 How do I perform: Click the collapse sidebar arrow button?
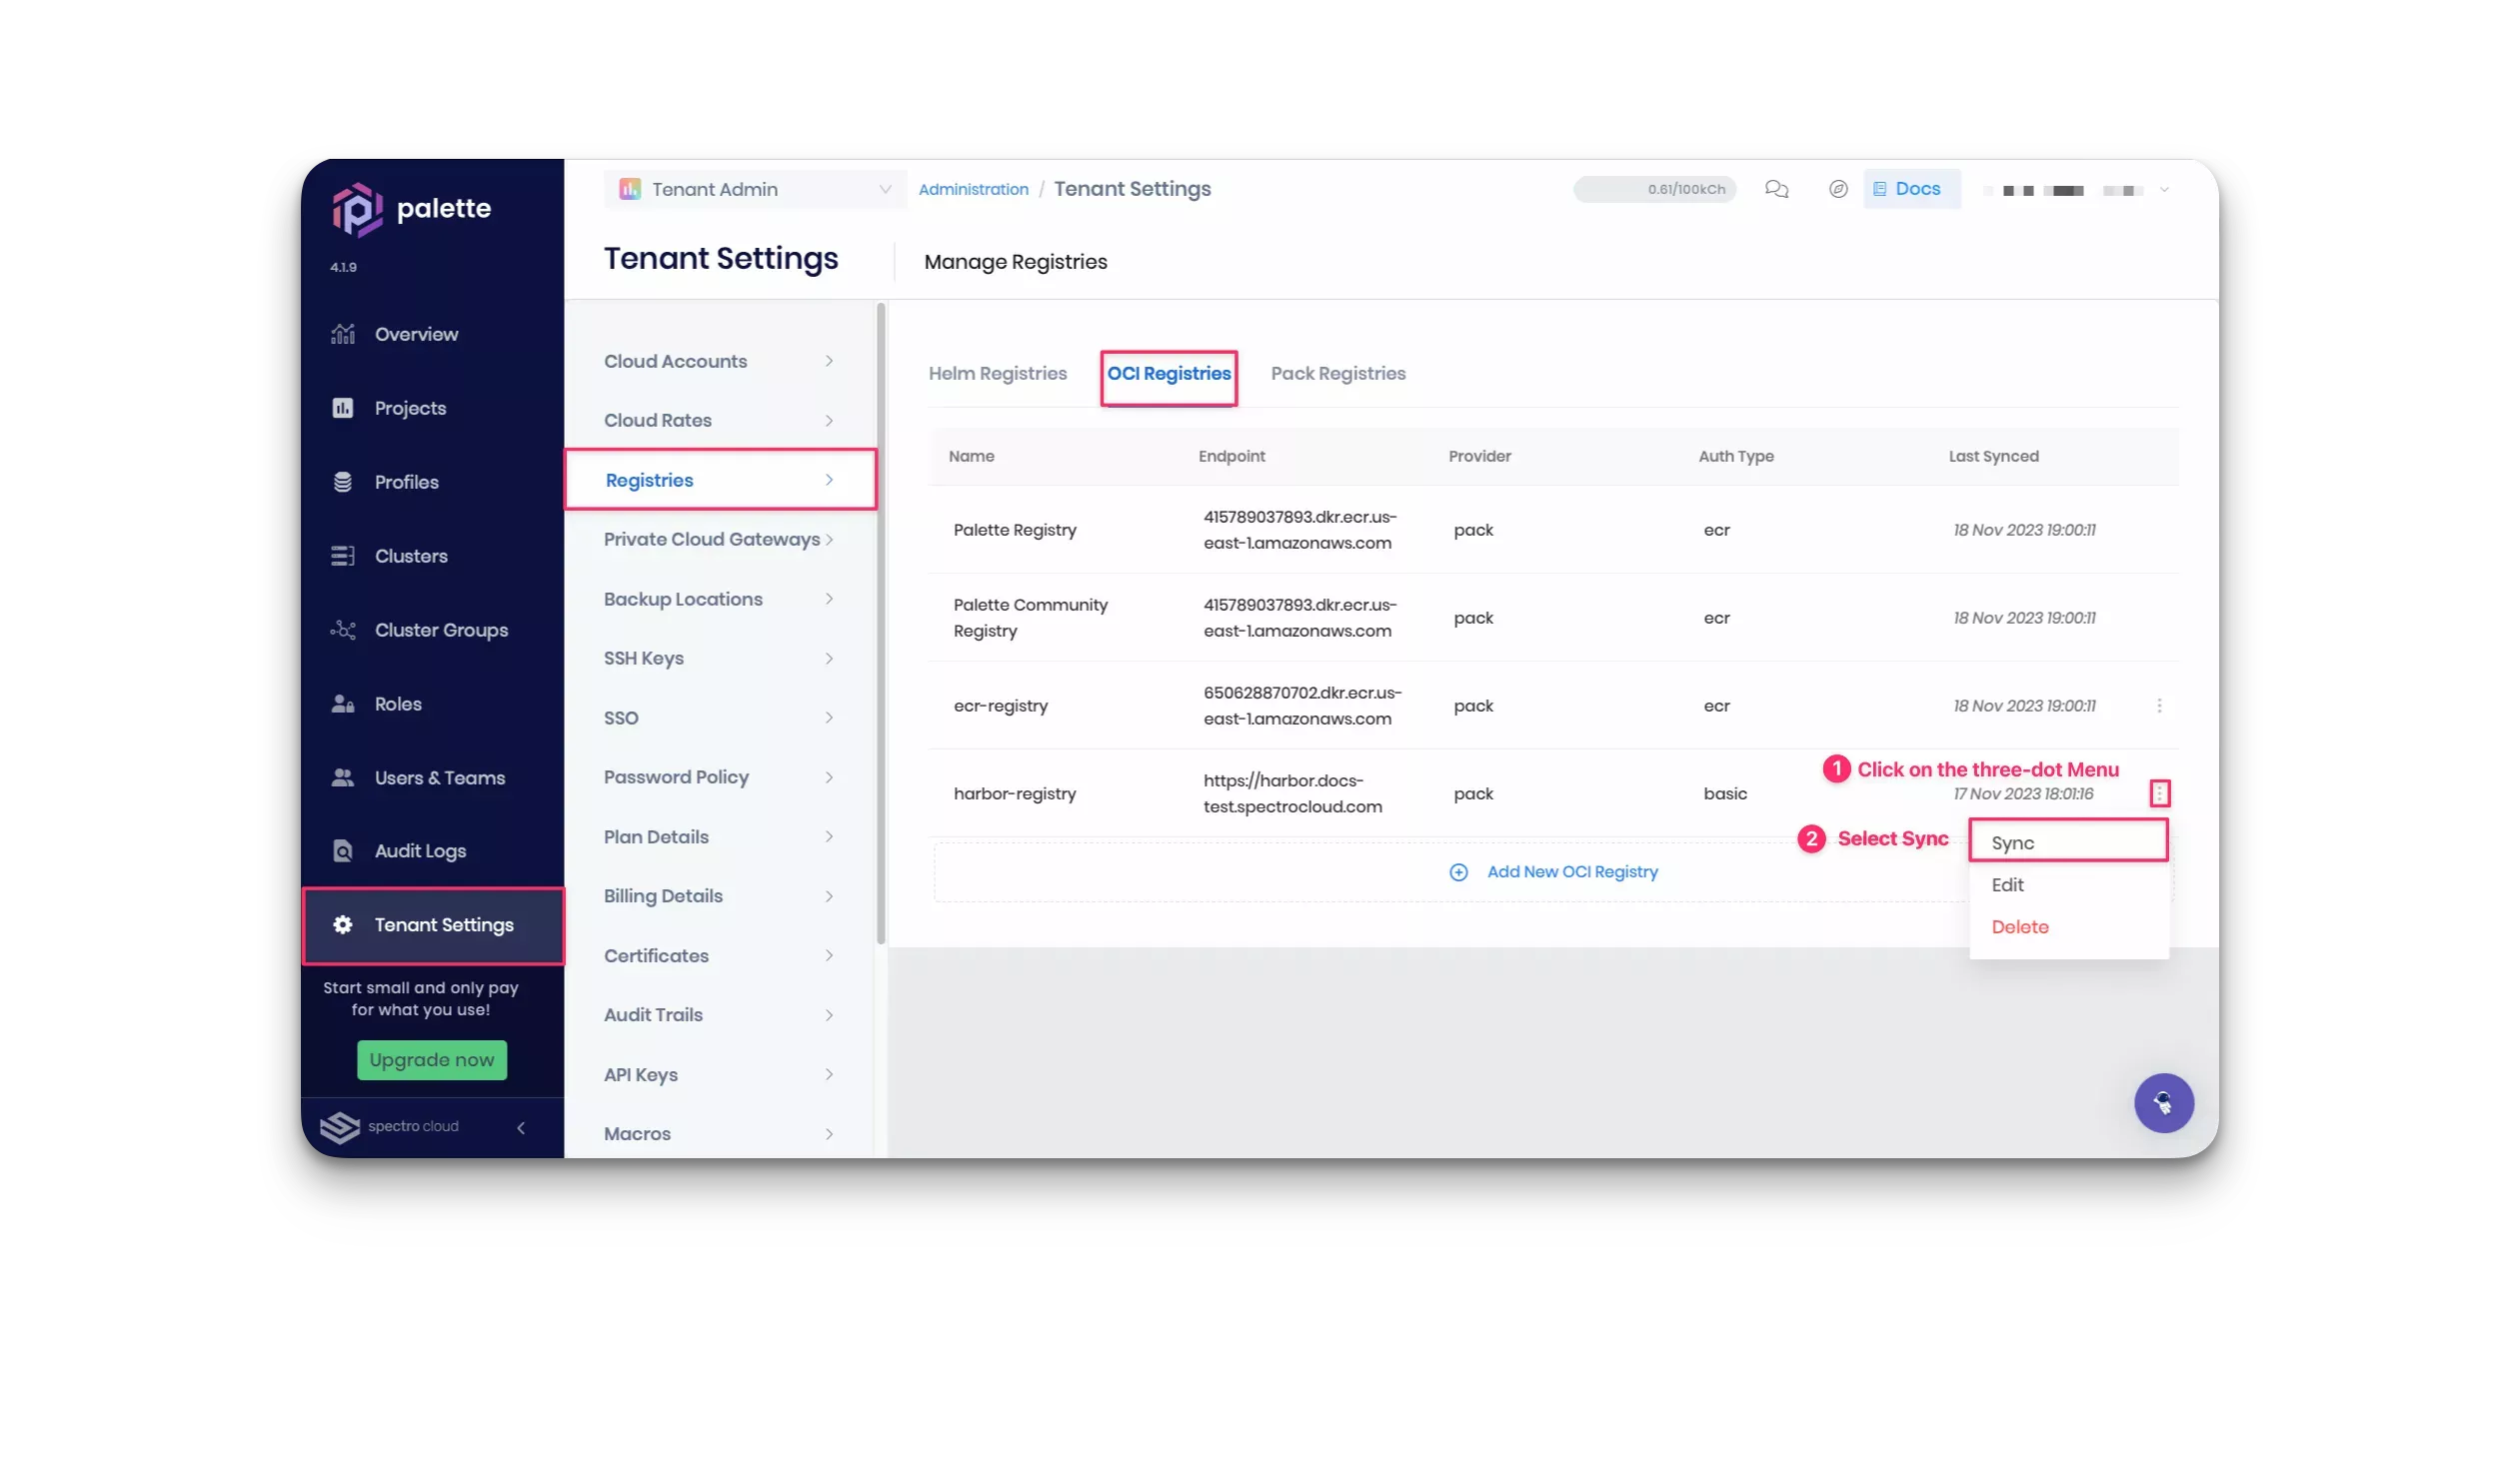pos(521,1125)
